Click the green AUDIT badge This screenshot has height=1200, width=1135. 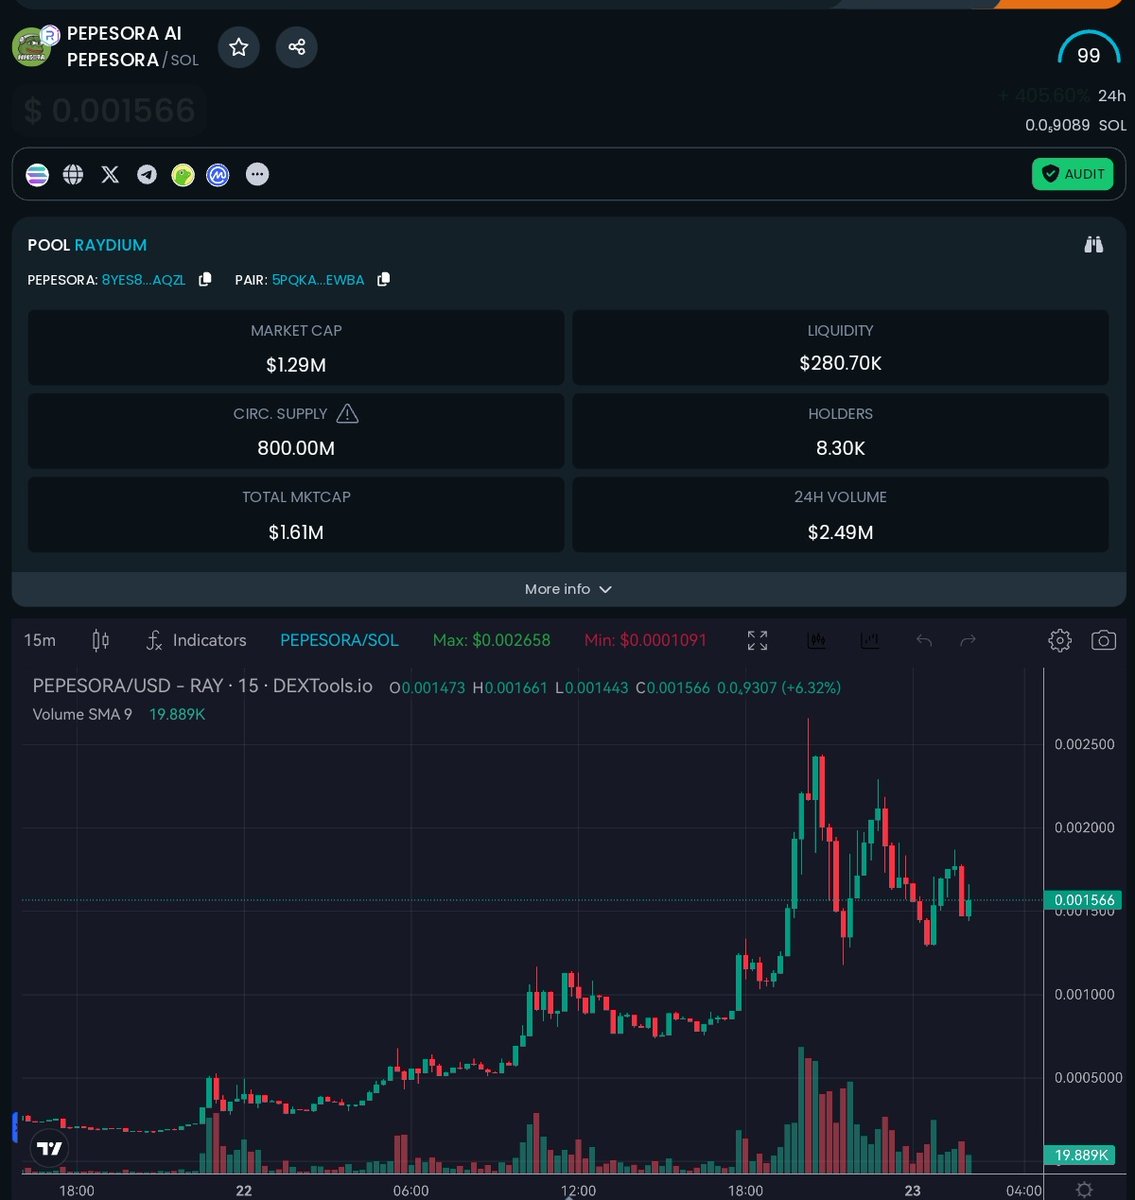click(x=1073, y=174)
